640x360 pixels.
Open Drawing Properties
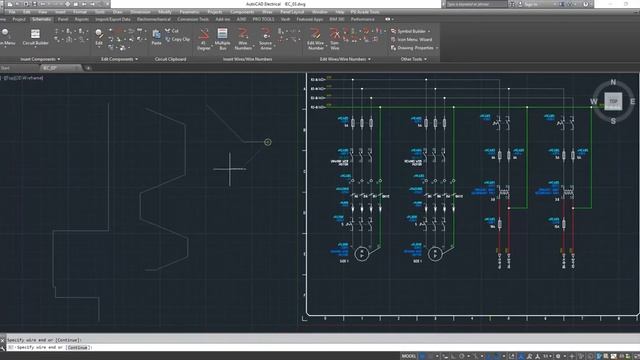412,48
